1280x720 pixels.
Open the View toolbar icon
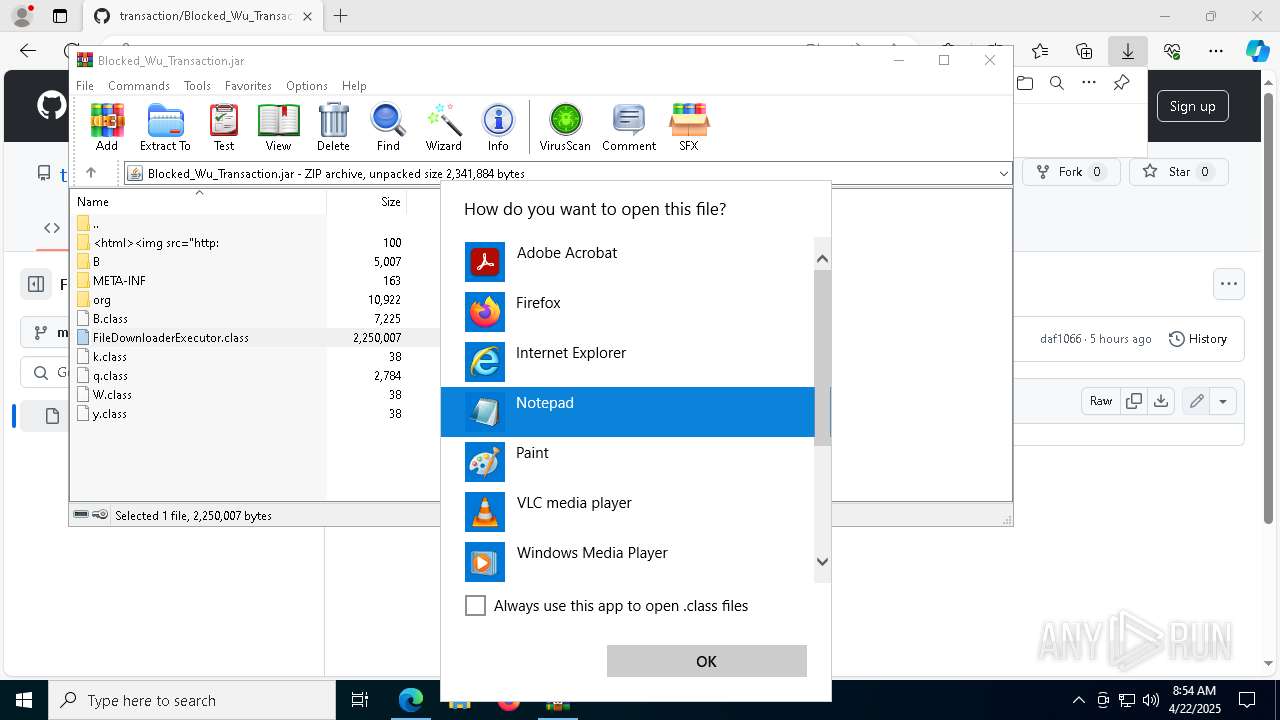(x=278, y=127)
